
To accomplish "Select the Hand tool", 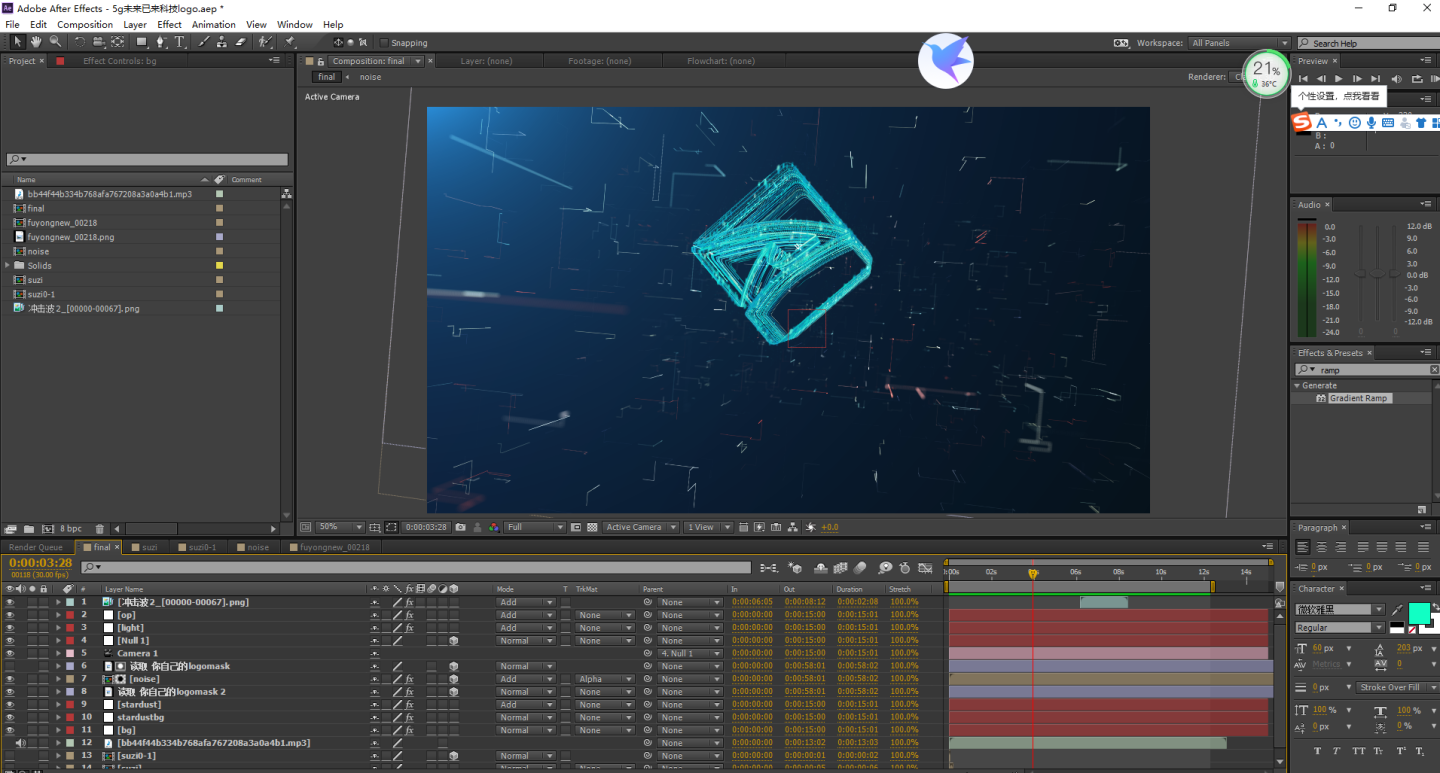I will click(36, 42).
